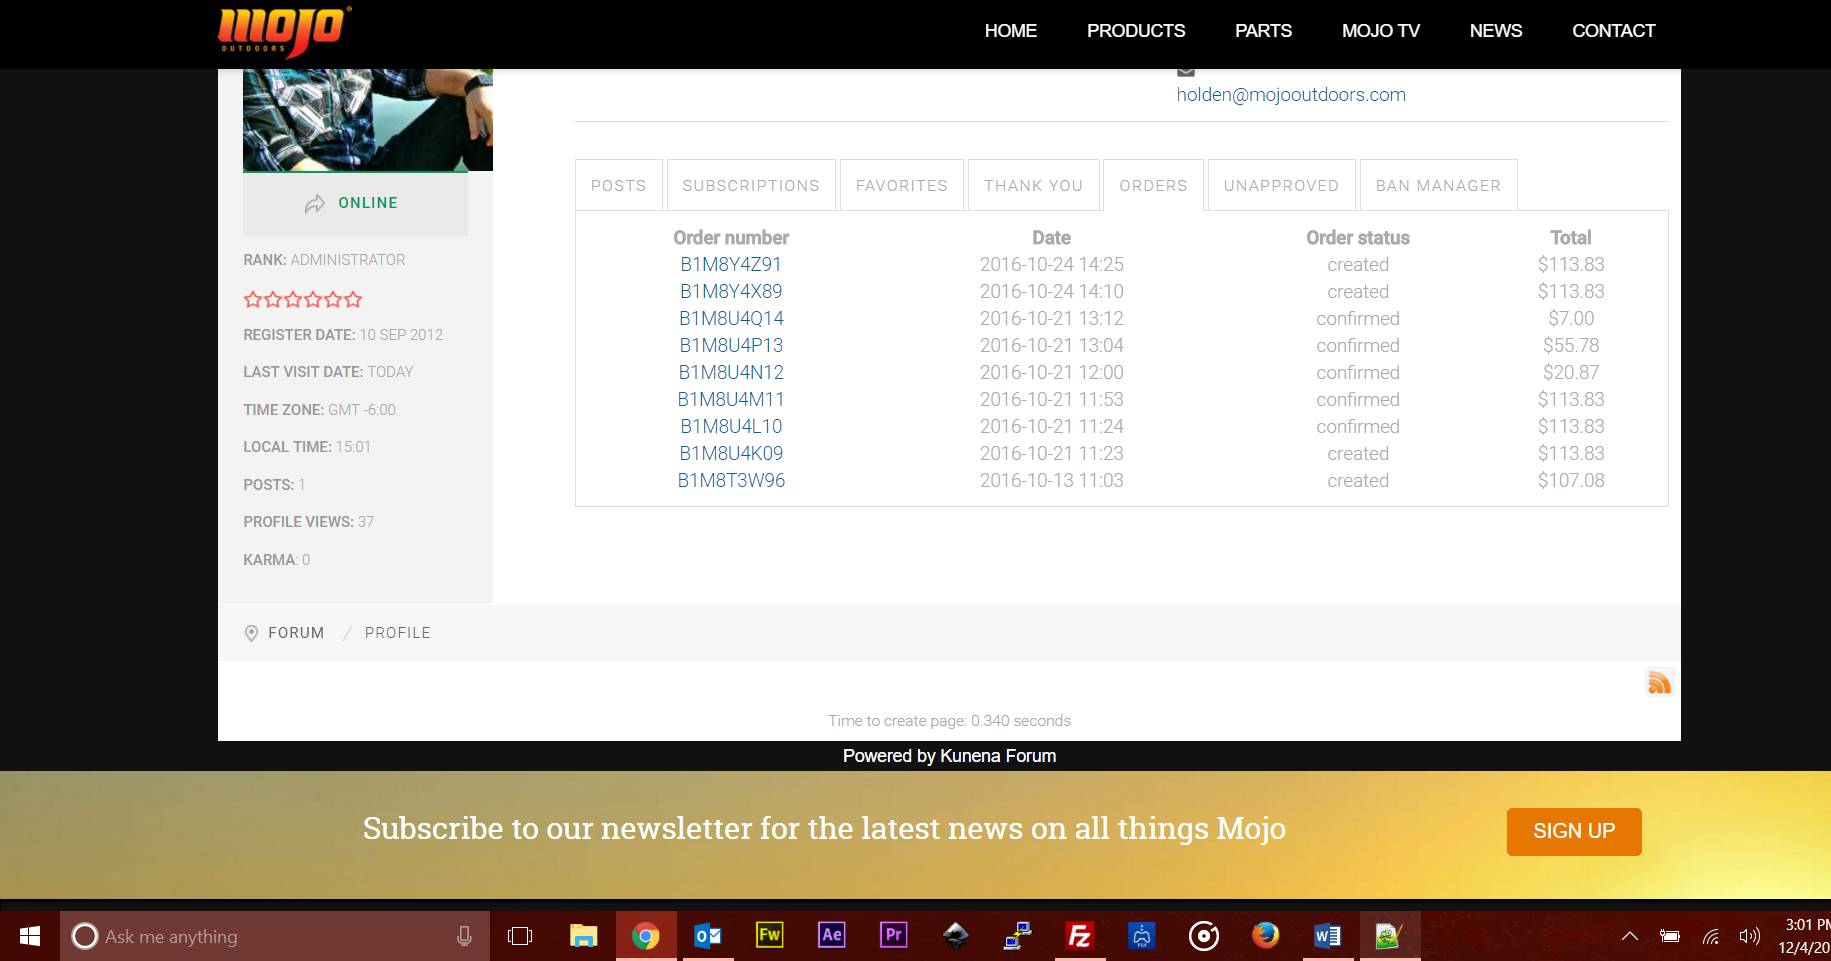The width and height of the screenshot is (1831, 961).
Task: Click the profile avatar photo
Action: click(x=368, y=120)
